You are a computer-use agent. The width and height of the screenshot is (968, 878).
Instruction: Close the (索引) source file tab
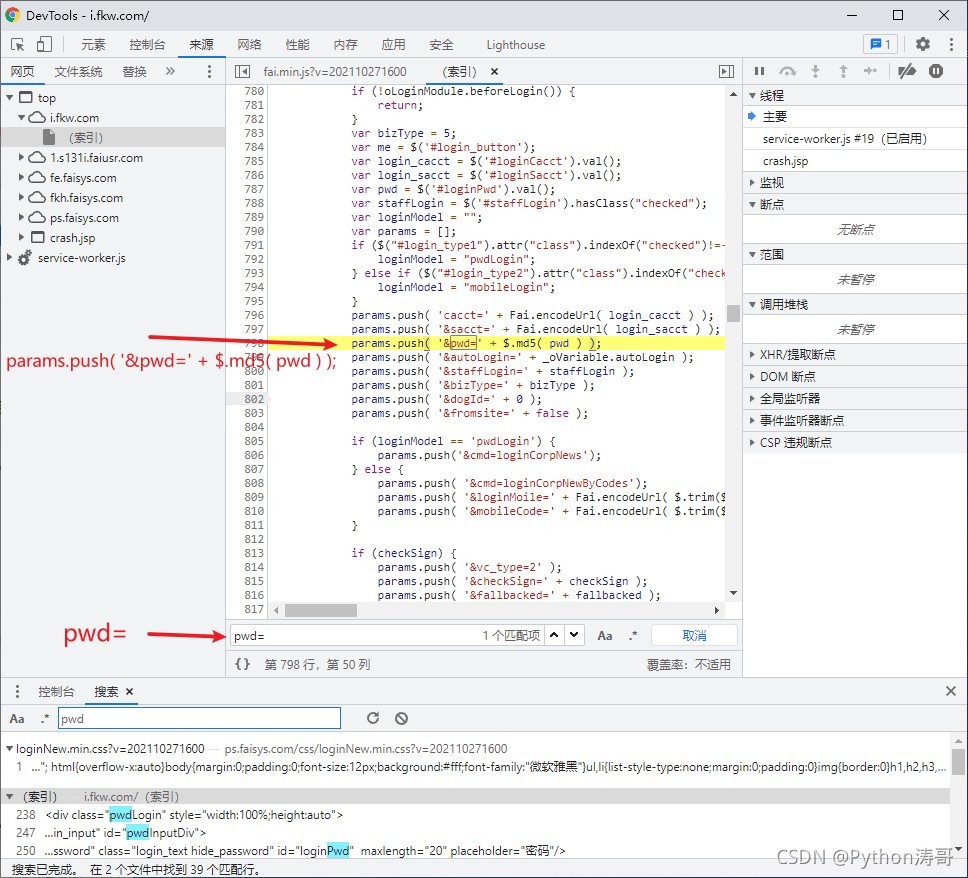click(x=494, y=72)
